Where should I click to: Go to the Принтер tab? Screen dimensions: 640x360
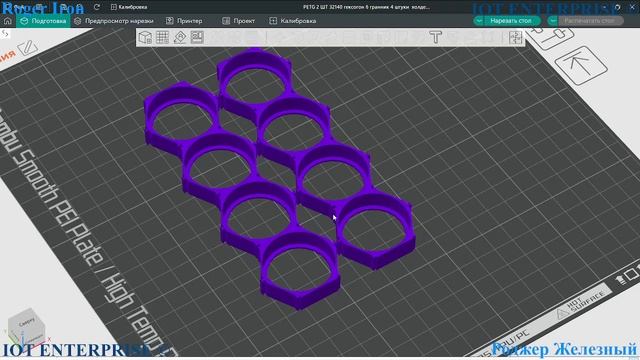[x=184, y=21]
